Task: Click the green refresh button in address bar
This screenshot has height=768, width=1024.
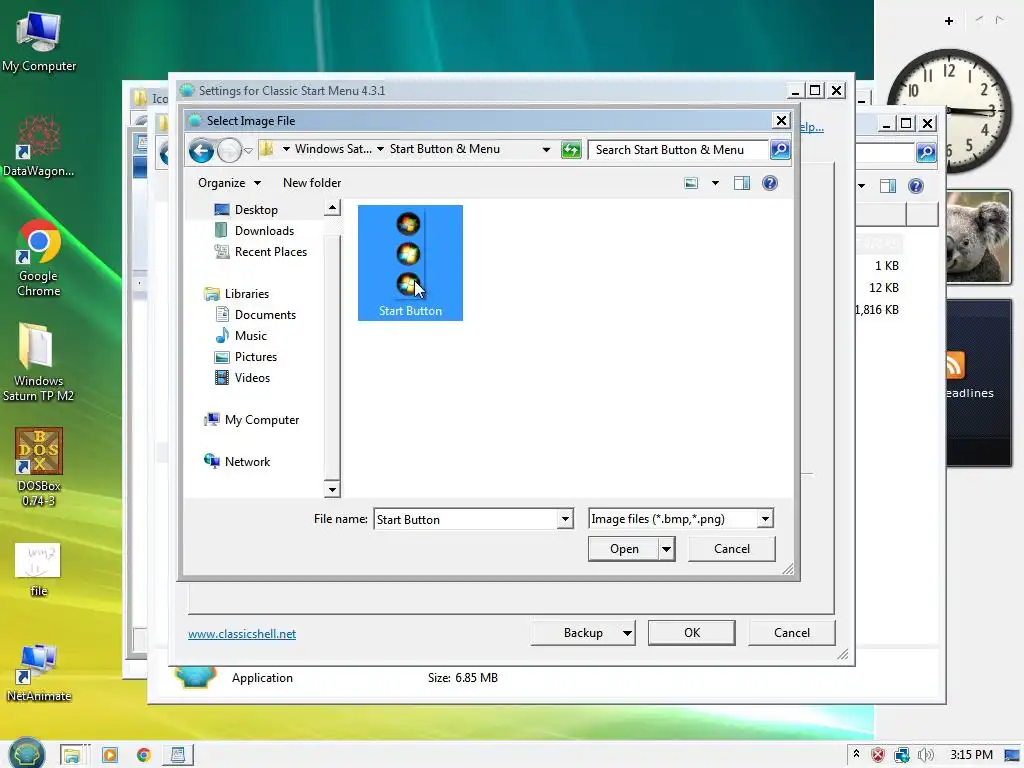Action: pos(571,150)
